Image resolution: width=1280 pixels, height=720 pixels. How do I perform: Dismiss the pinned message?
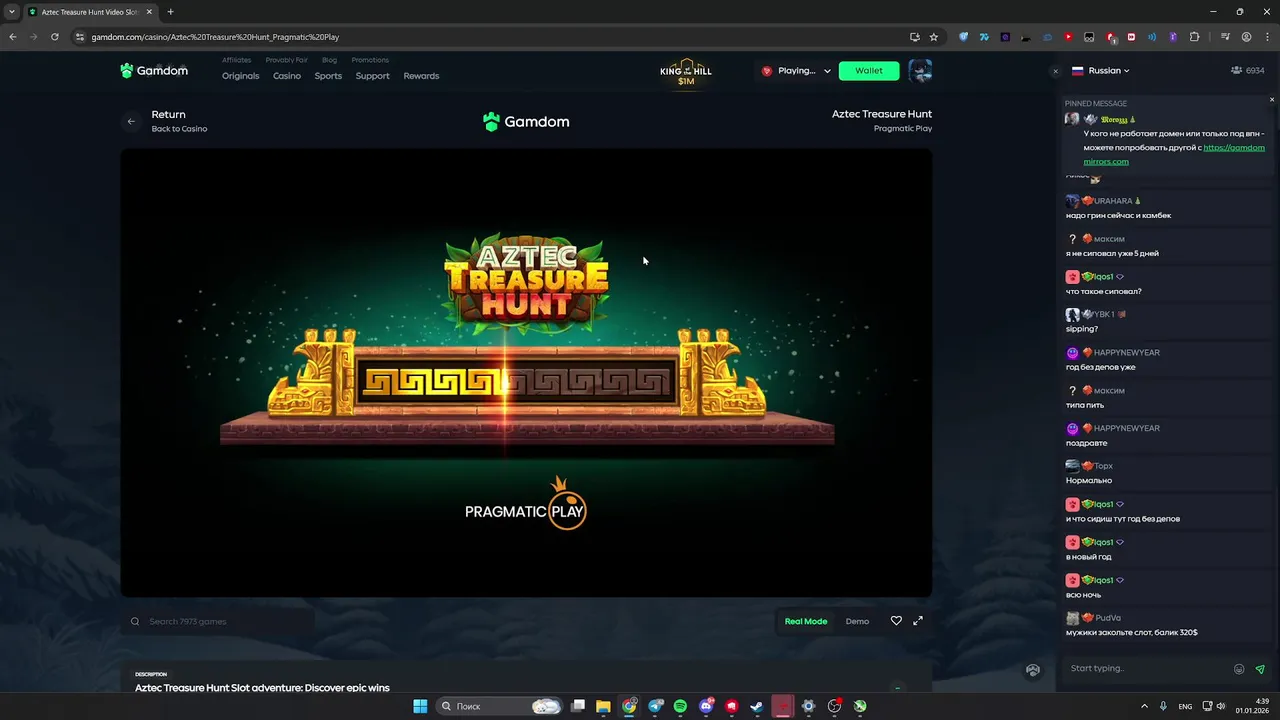tap(1272, 99)
